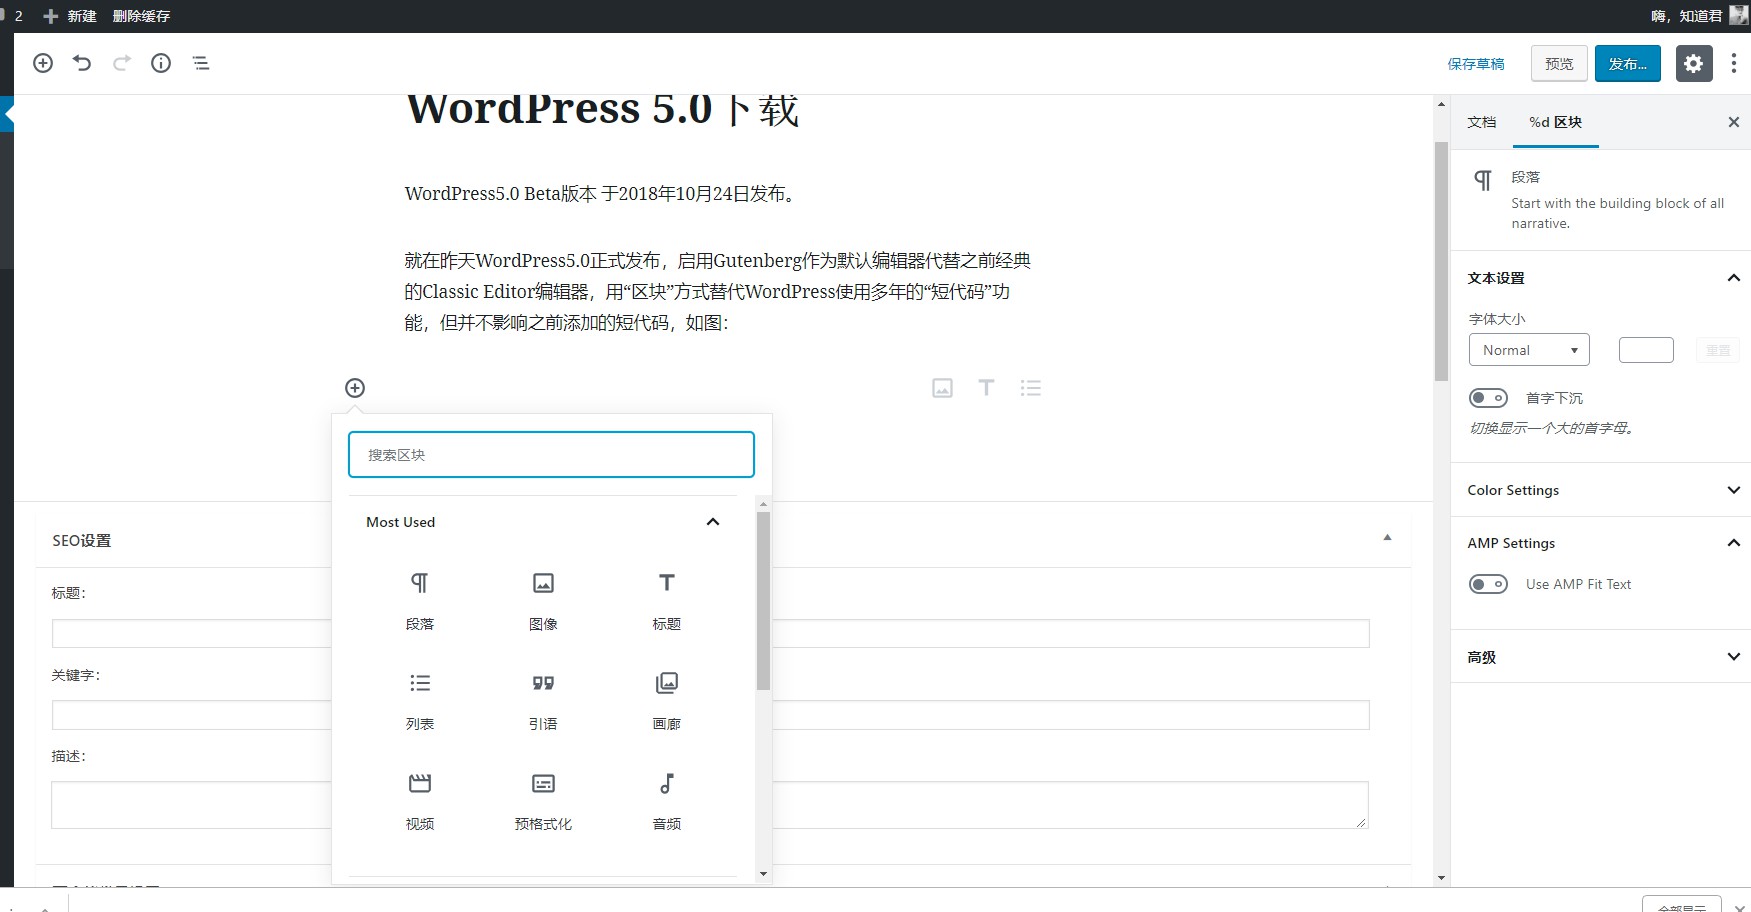Click editor vertical scrollbar thumb
Viewport: 1751px width, 912px height.
(1441, 260)
